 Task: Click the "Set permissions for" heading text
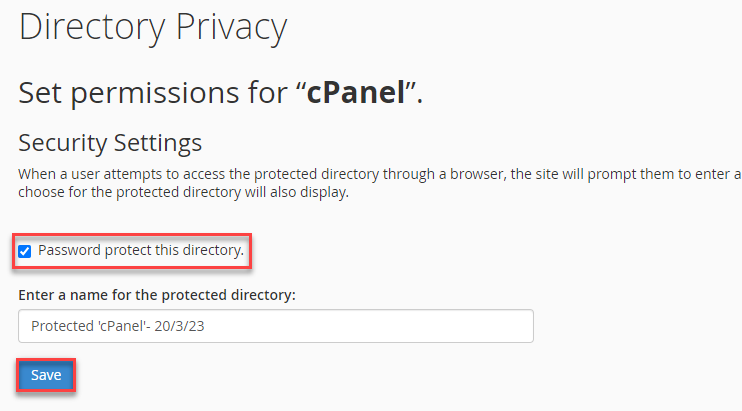(x=150, y=93)
